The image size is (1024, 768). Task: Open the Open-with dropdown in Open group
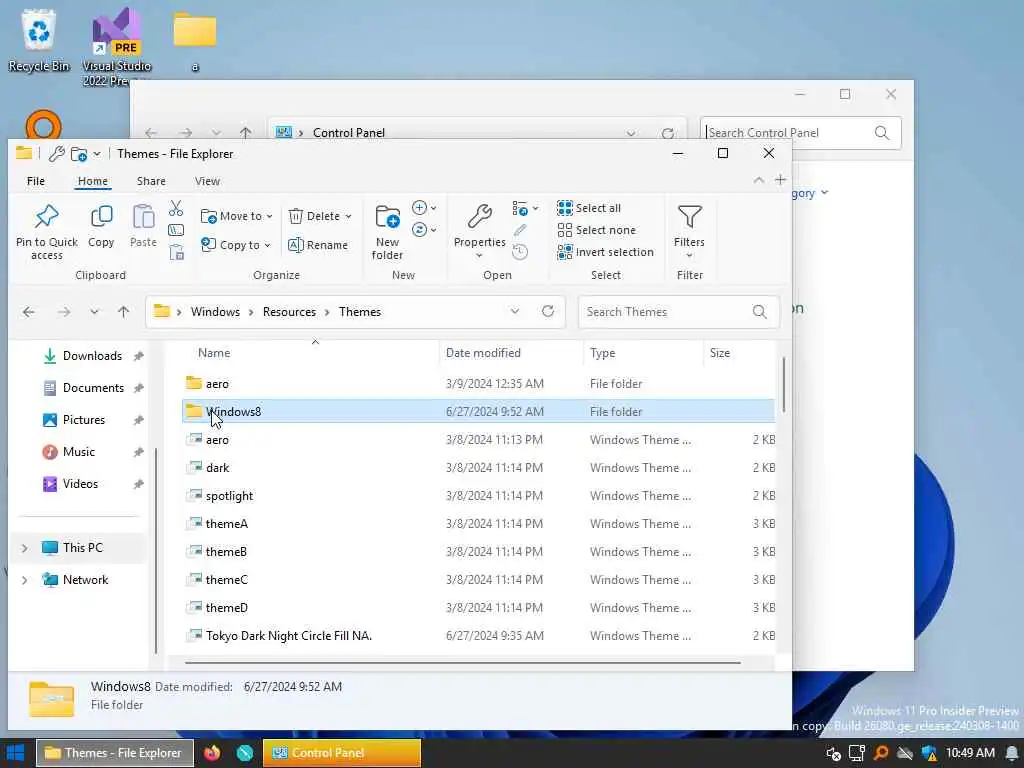pos(525,208)
